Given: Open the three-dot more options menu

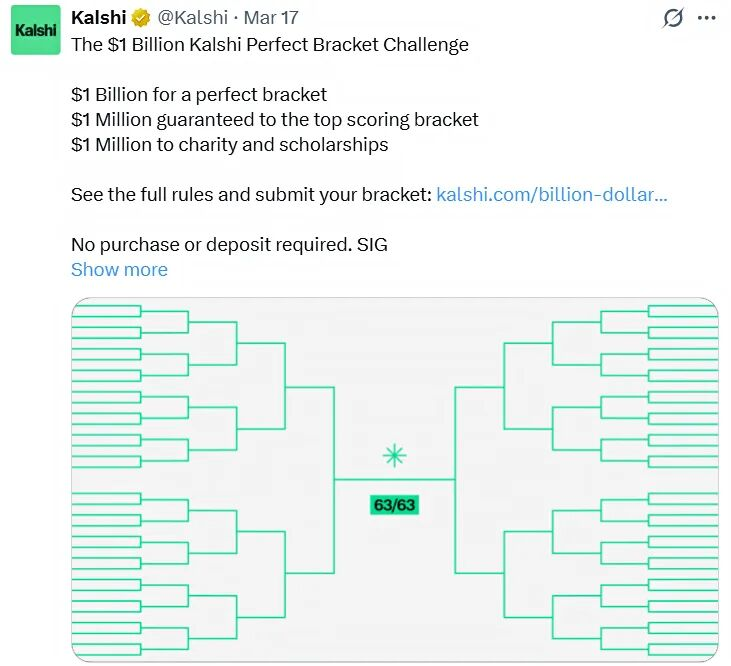Looking at the screenshot, I should (x=706, y=19).
